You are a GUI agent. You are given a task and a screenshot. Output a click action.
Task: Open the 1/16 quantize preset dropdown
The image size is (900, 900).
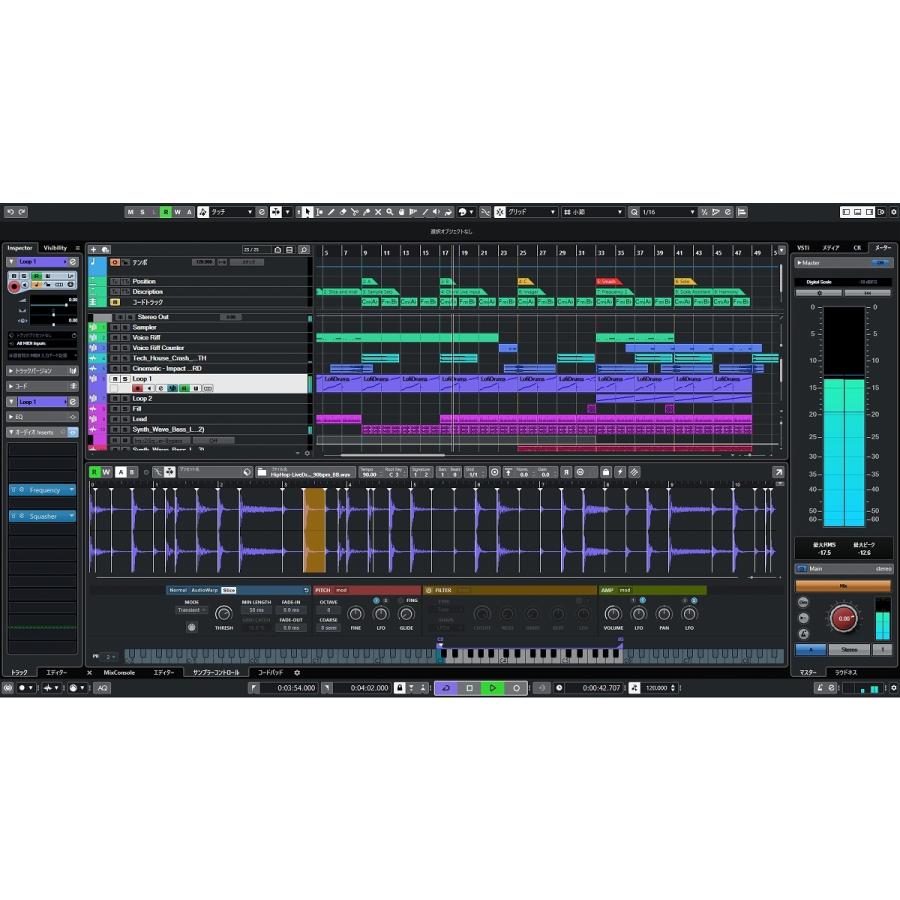click(x=666, y=212)
